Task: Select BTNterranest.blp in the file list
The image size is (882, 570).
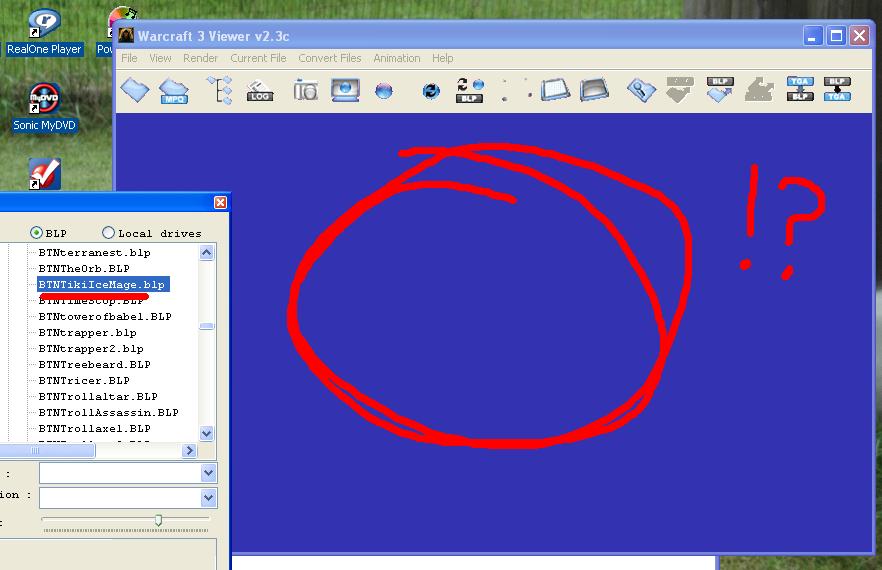Action: [94, 253]
